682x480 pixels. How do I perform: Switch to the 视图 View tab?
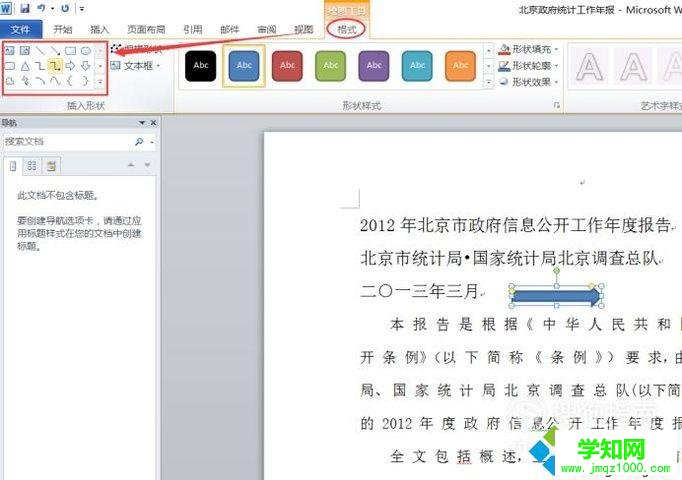point(304,30)
